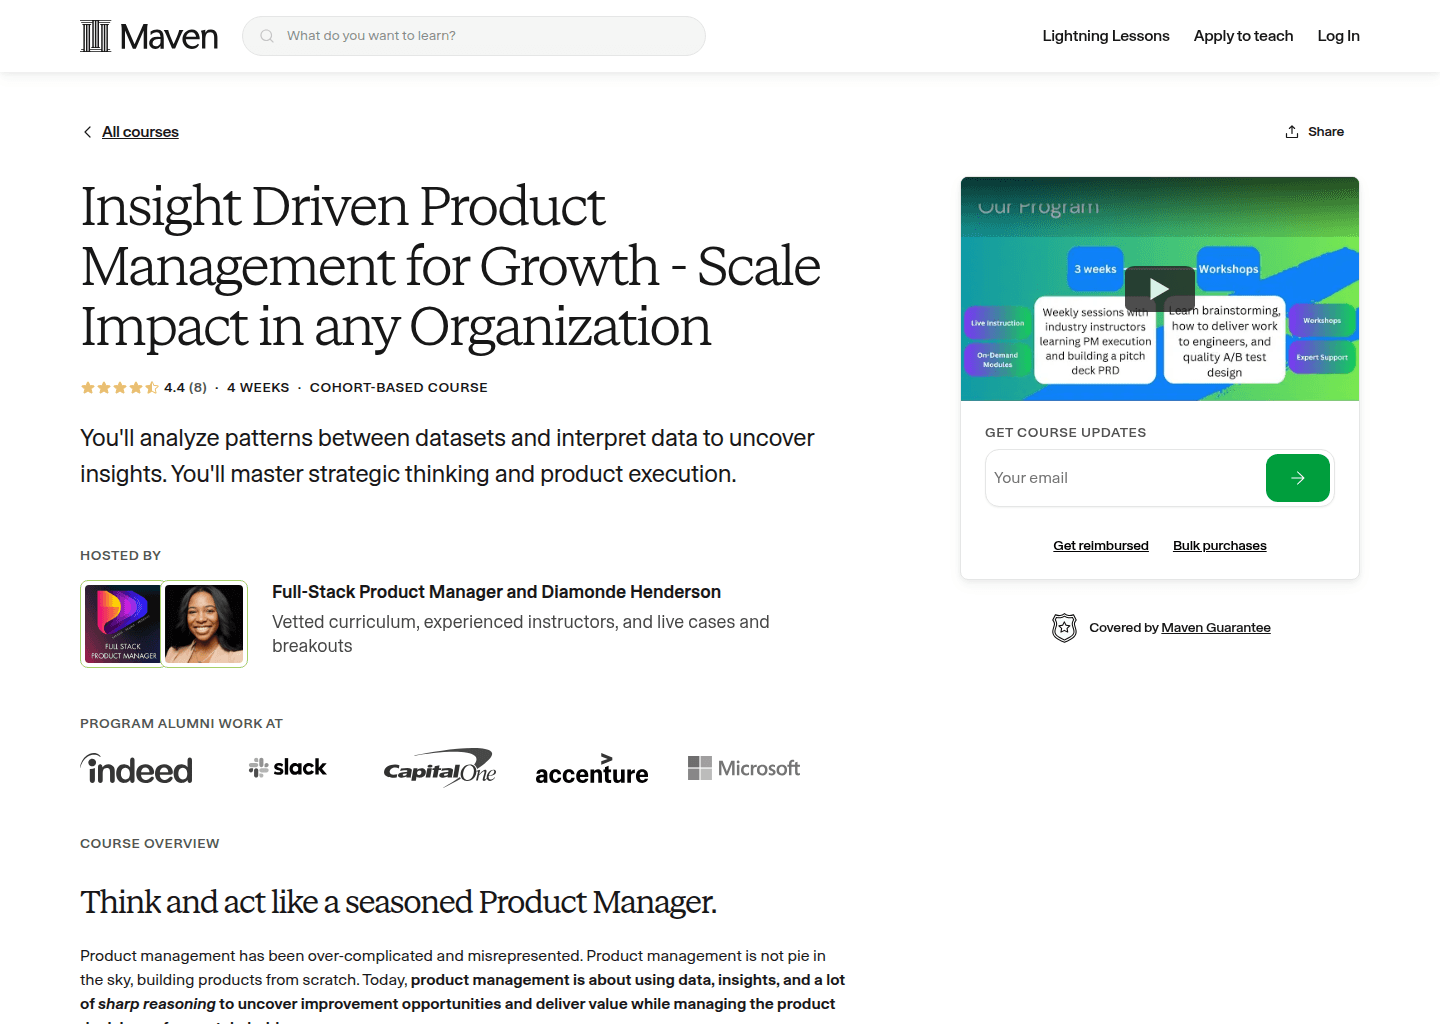Click the Maven columns logo
This screenshot has width=1440, height=1024.
pyautogui.click(x=96, y=35)
